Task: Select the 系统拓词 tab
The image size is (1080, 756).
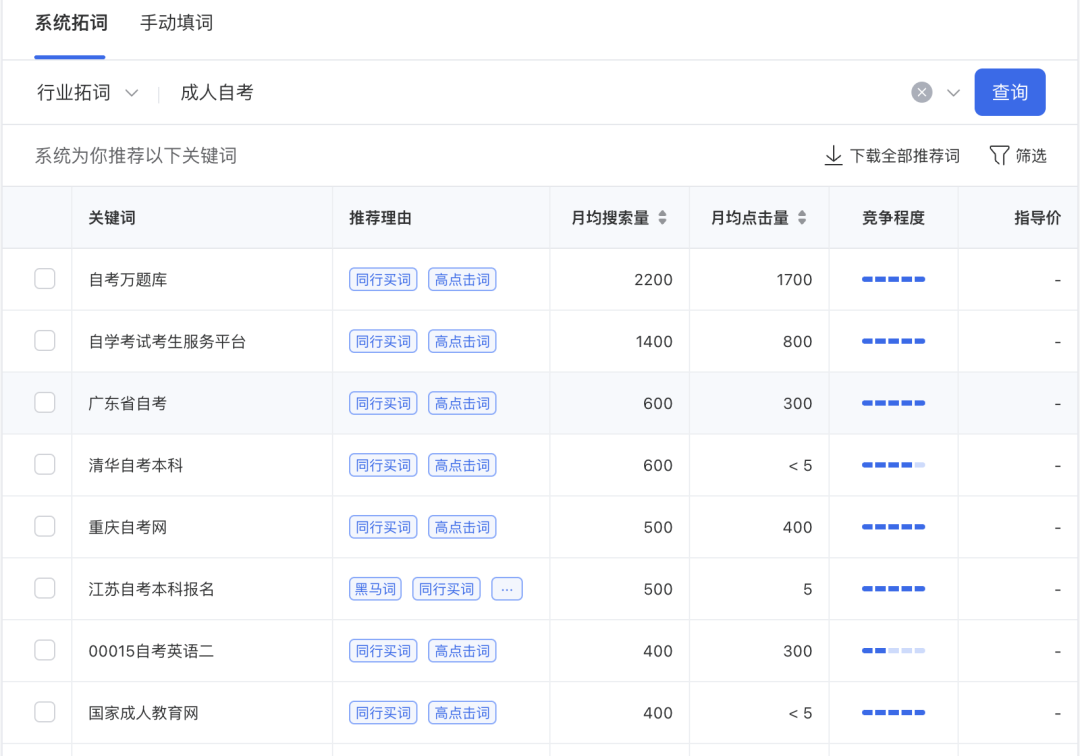Action: [70, 22]
